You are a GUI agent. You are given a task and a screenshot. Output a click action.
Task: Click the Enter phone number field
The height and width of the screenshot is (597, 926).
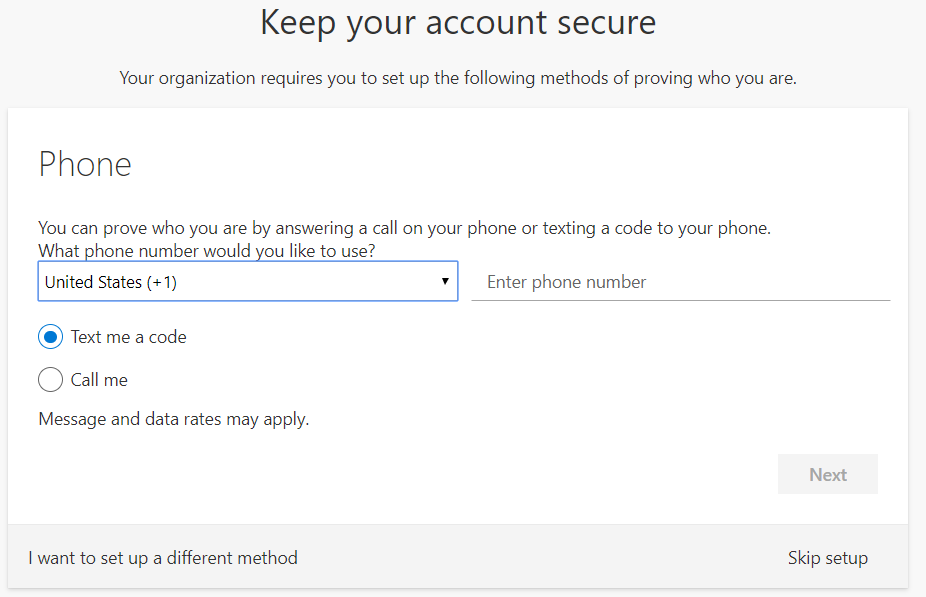[x=680, y=282]
